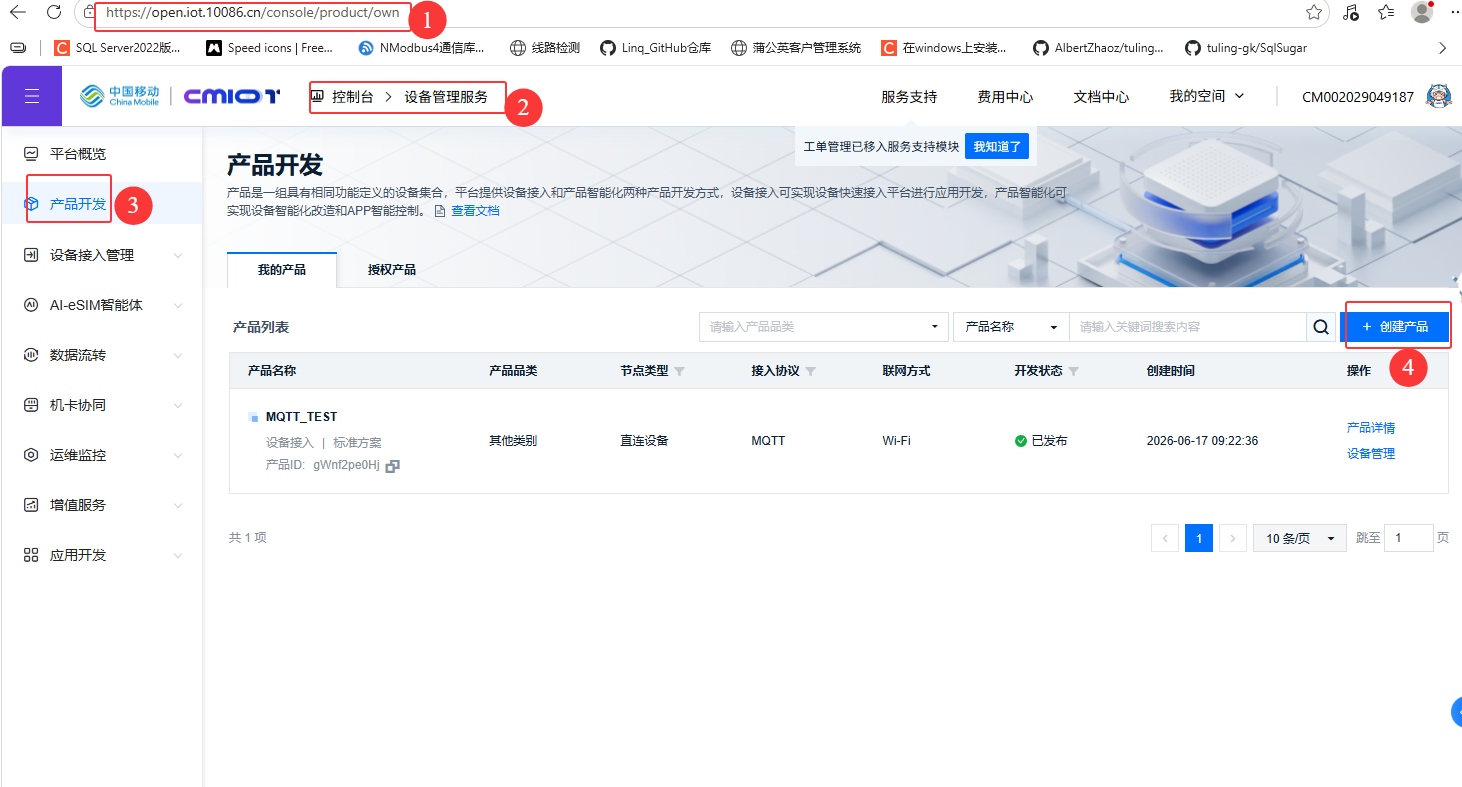This screenshot has height=787, width=1462.
Task: Dismiss notice with 我知道了 button
Action: point(997,147)
